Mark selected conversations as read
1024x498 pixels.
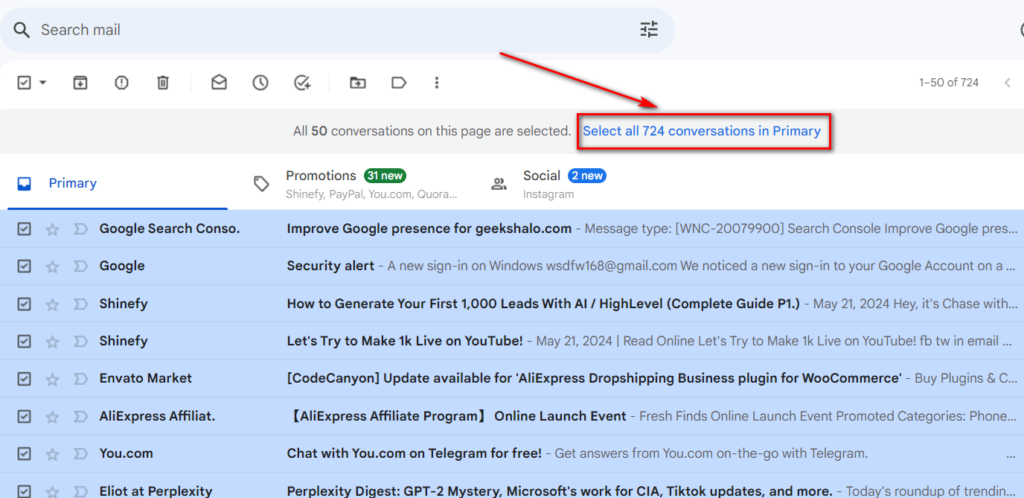coord(219,82)
